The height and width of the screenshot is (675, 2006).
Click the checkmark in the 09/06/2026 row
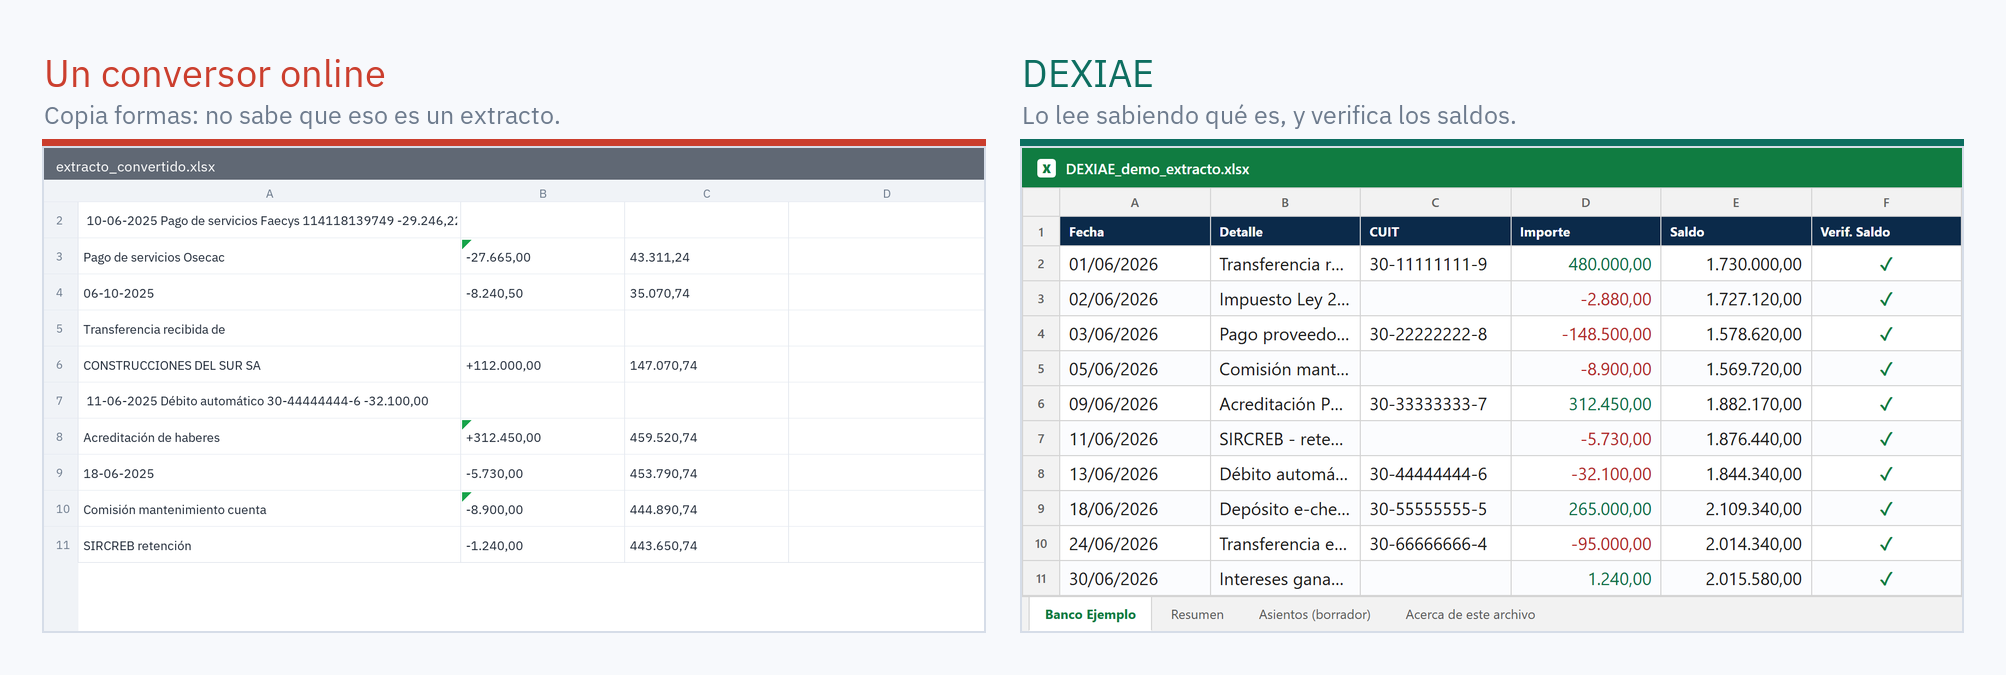(1886, 404)
